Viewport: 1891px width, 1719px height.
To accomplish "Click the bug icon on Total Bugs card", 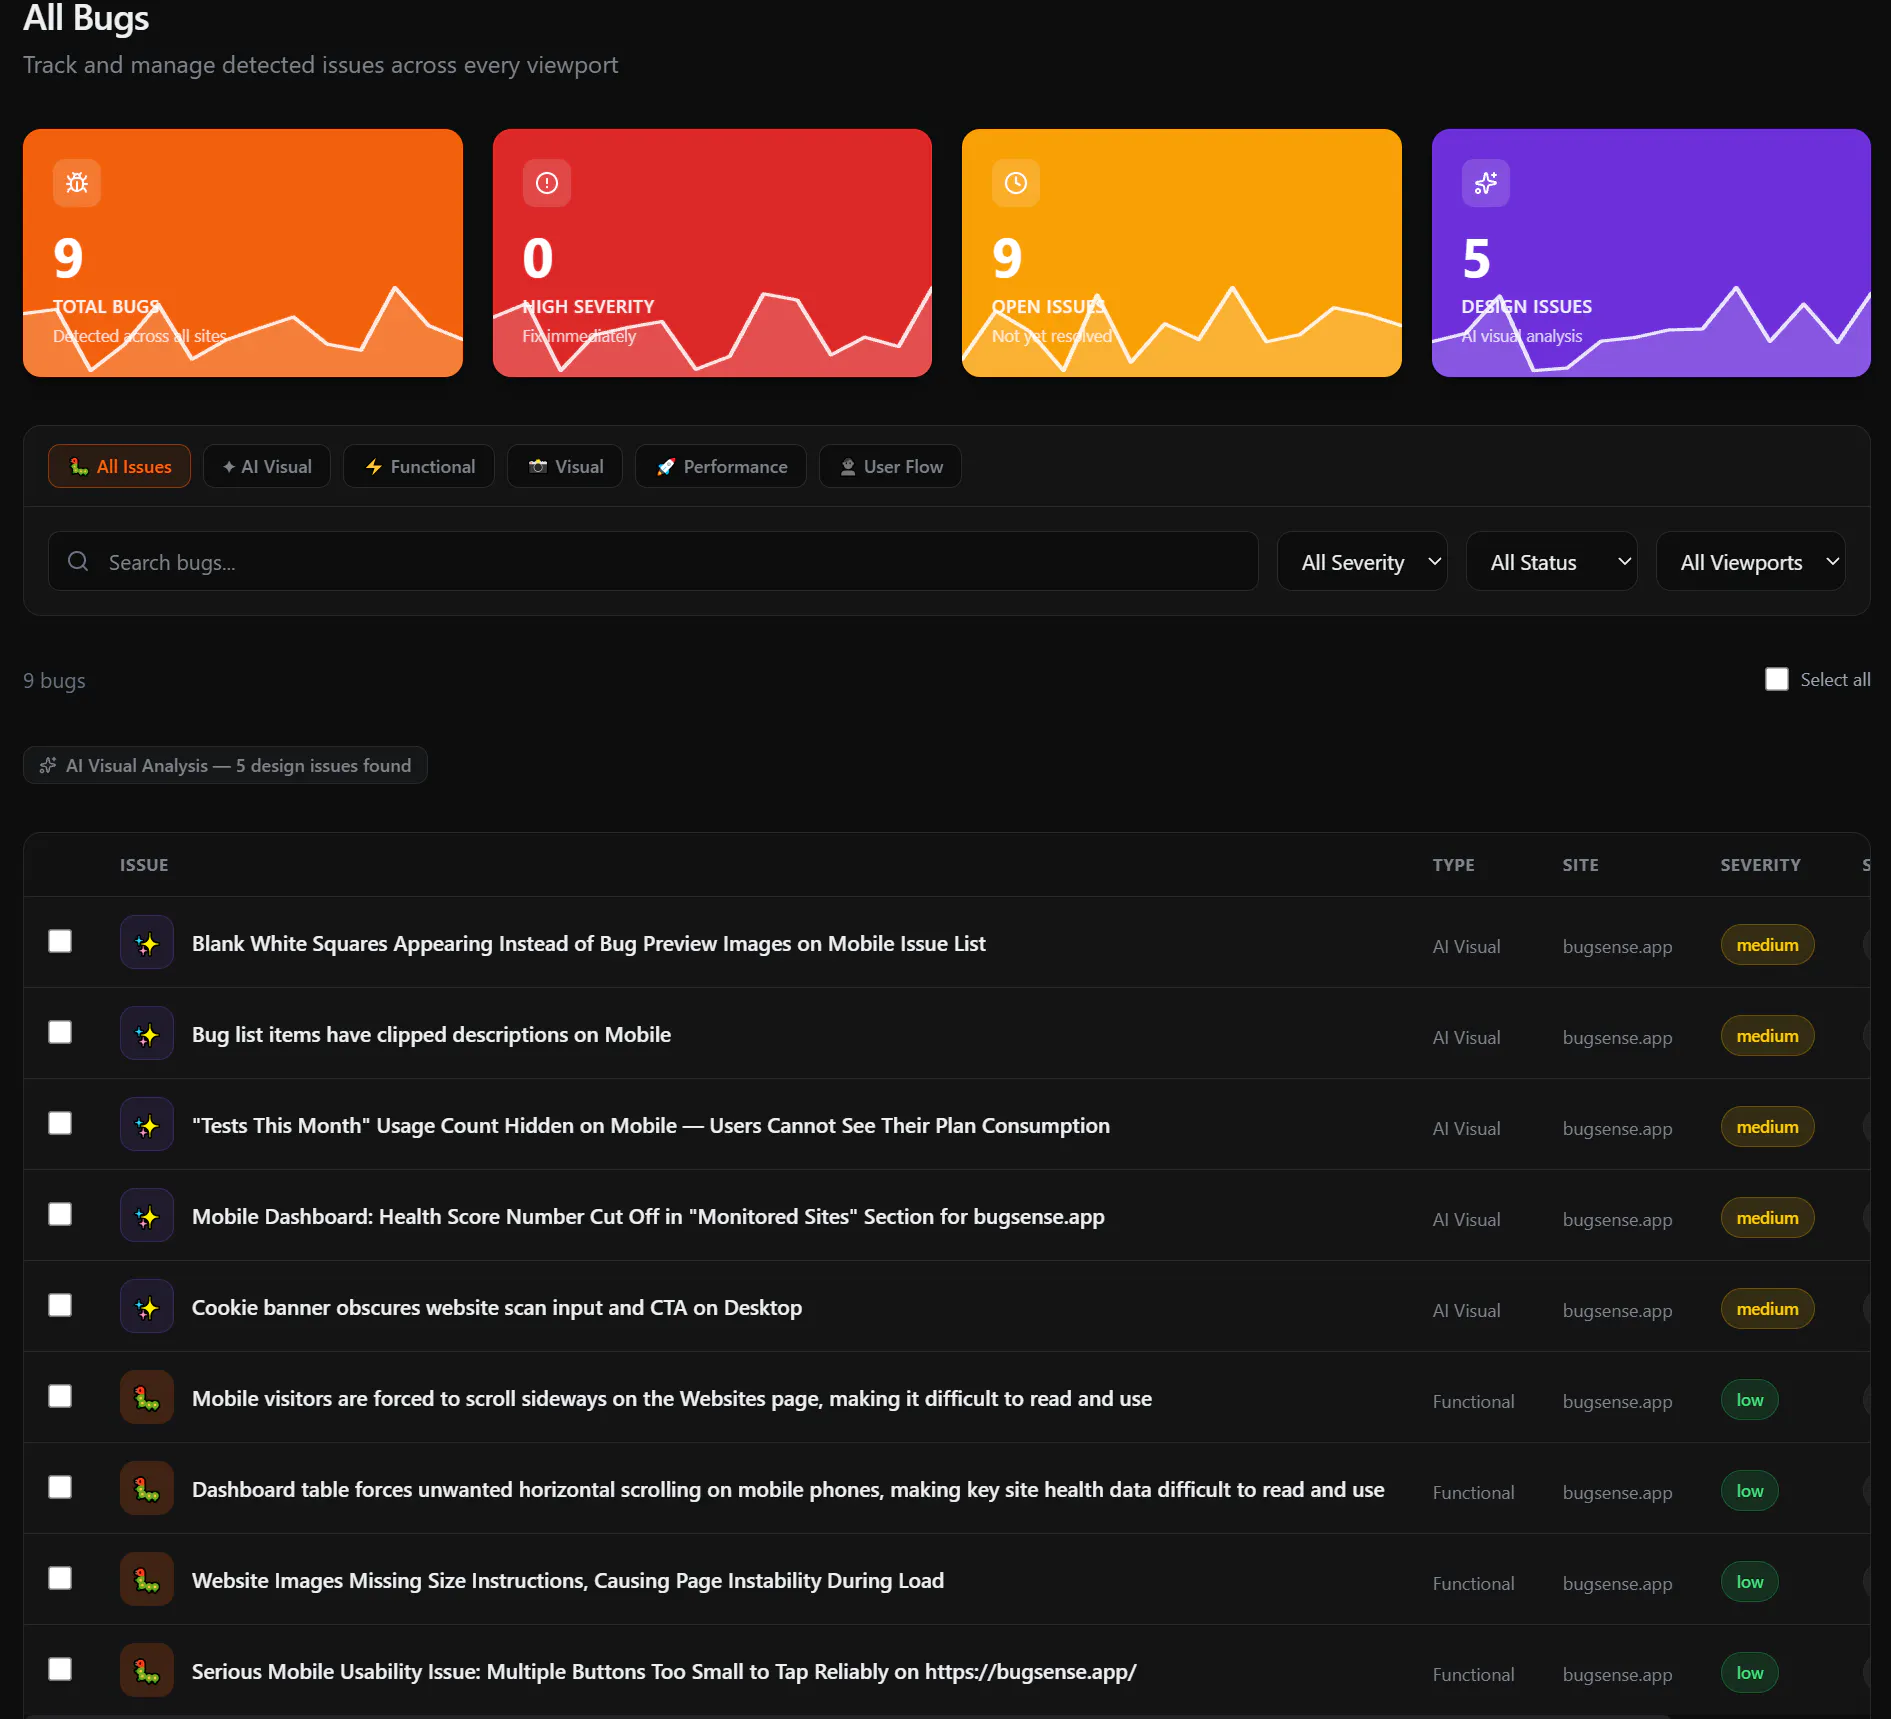I will pyautogui.click(x=77, y=183).
